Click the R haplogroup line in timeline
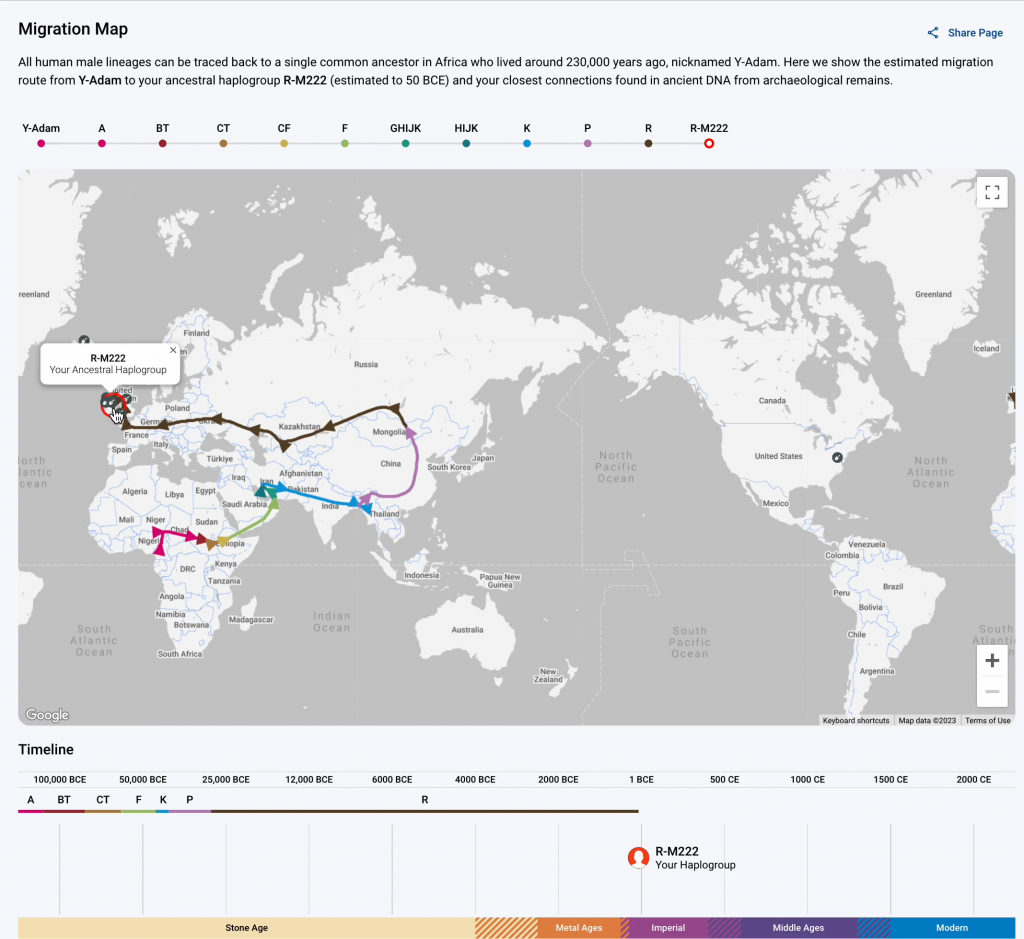The height and width of the screenshot is (939, 1024). click(424, 811)
